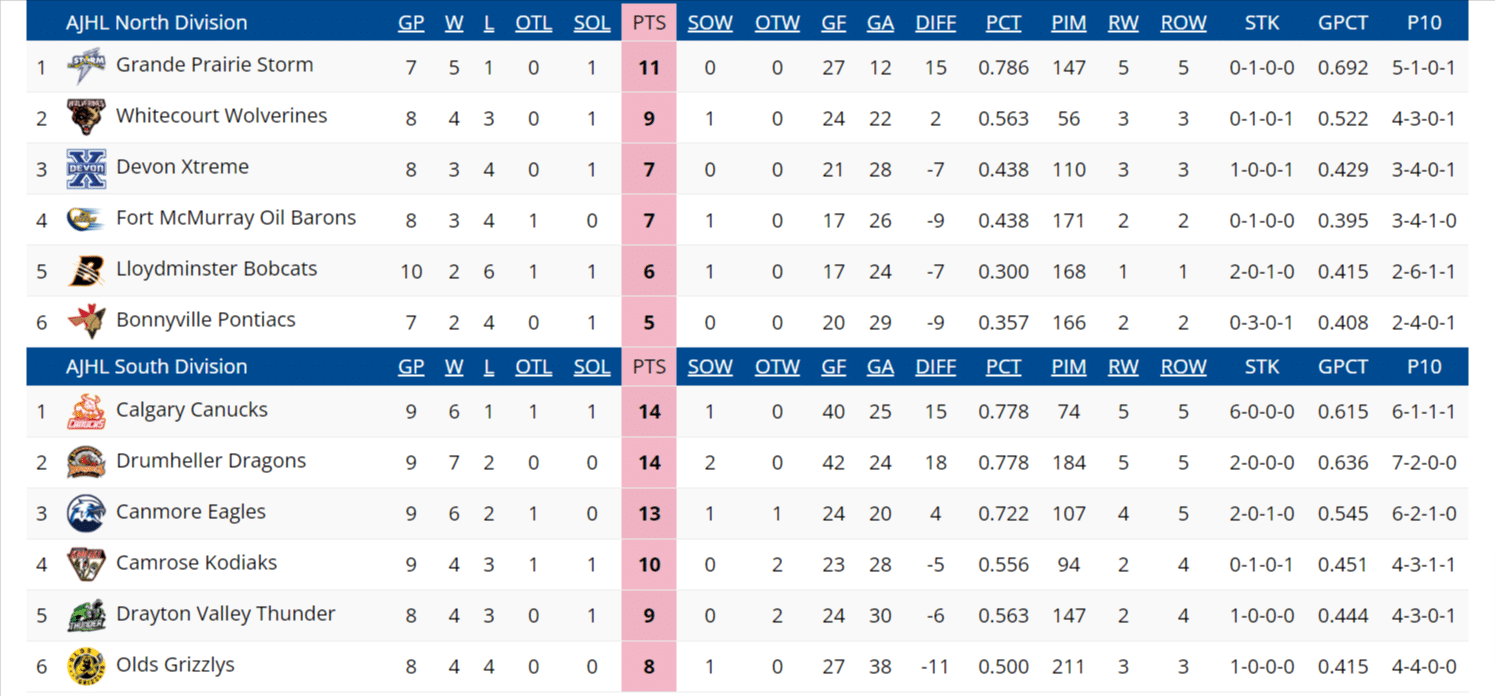1495x696 pixels.
Task: Click the Camrose Kodiaks team logo
Action: (x=86, y=564)
